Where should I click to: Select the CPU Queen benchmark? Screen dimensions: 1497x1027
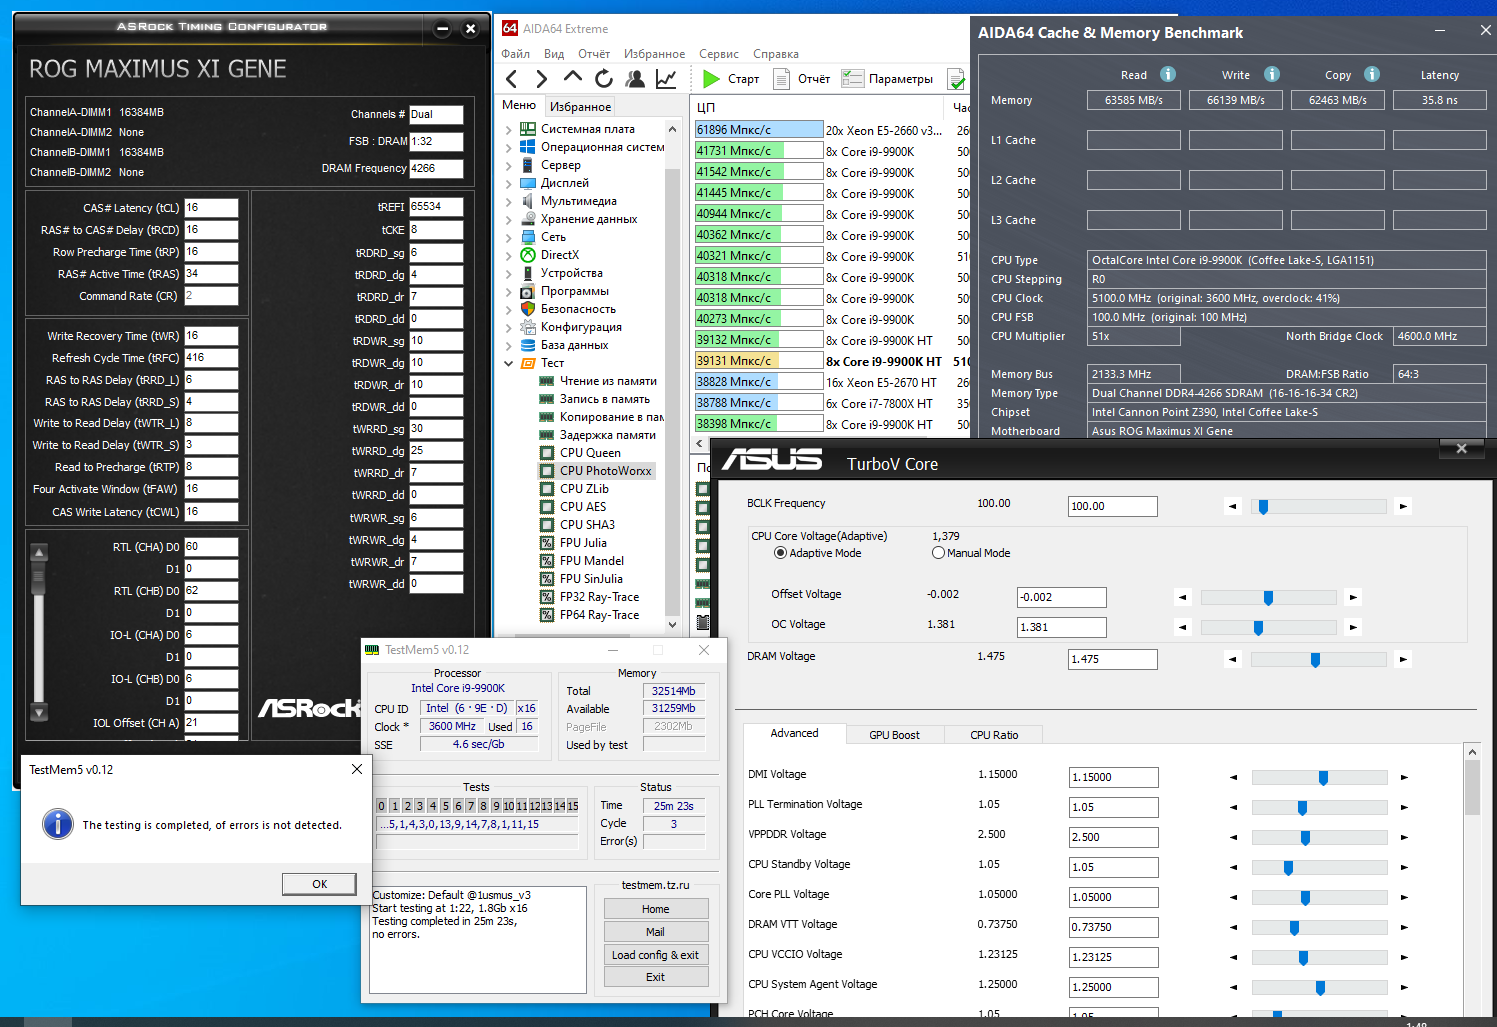590,453
